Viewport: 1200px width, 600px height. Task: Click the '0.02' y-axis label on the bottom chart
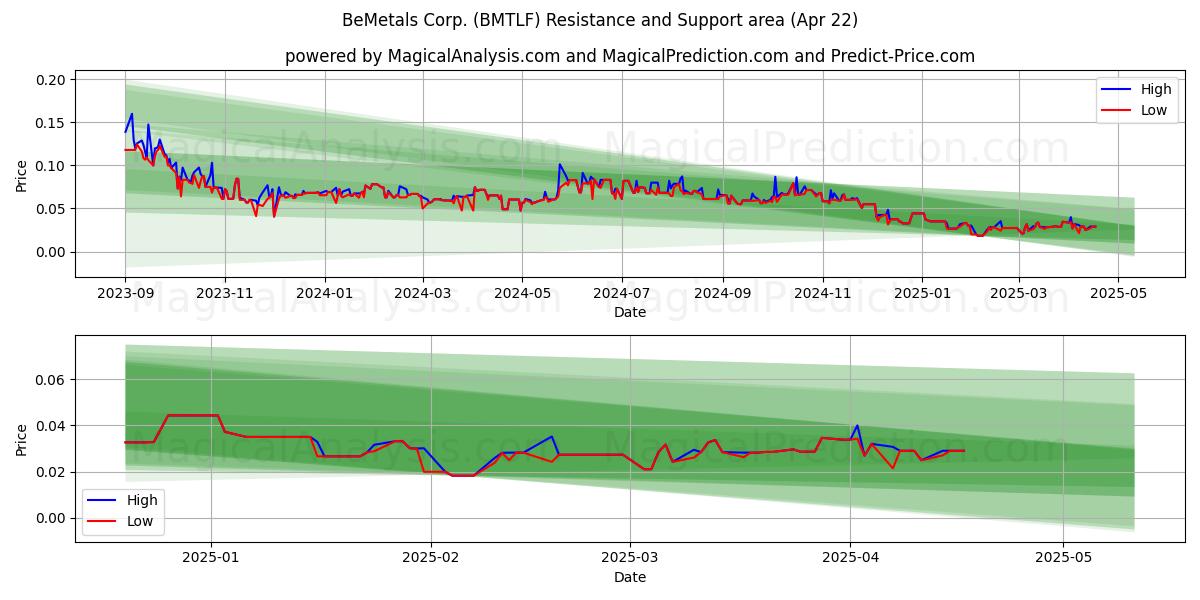click(50, 472)
